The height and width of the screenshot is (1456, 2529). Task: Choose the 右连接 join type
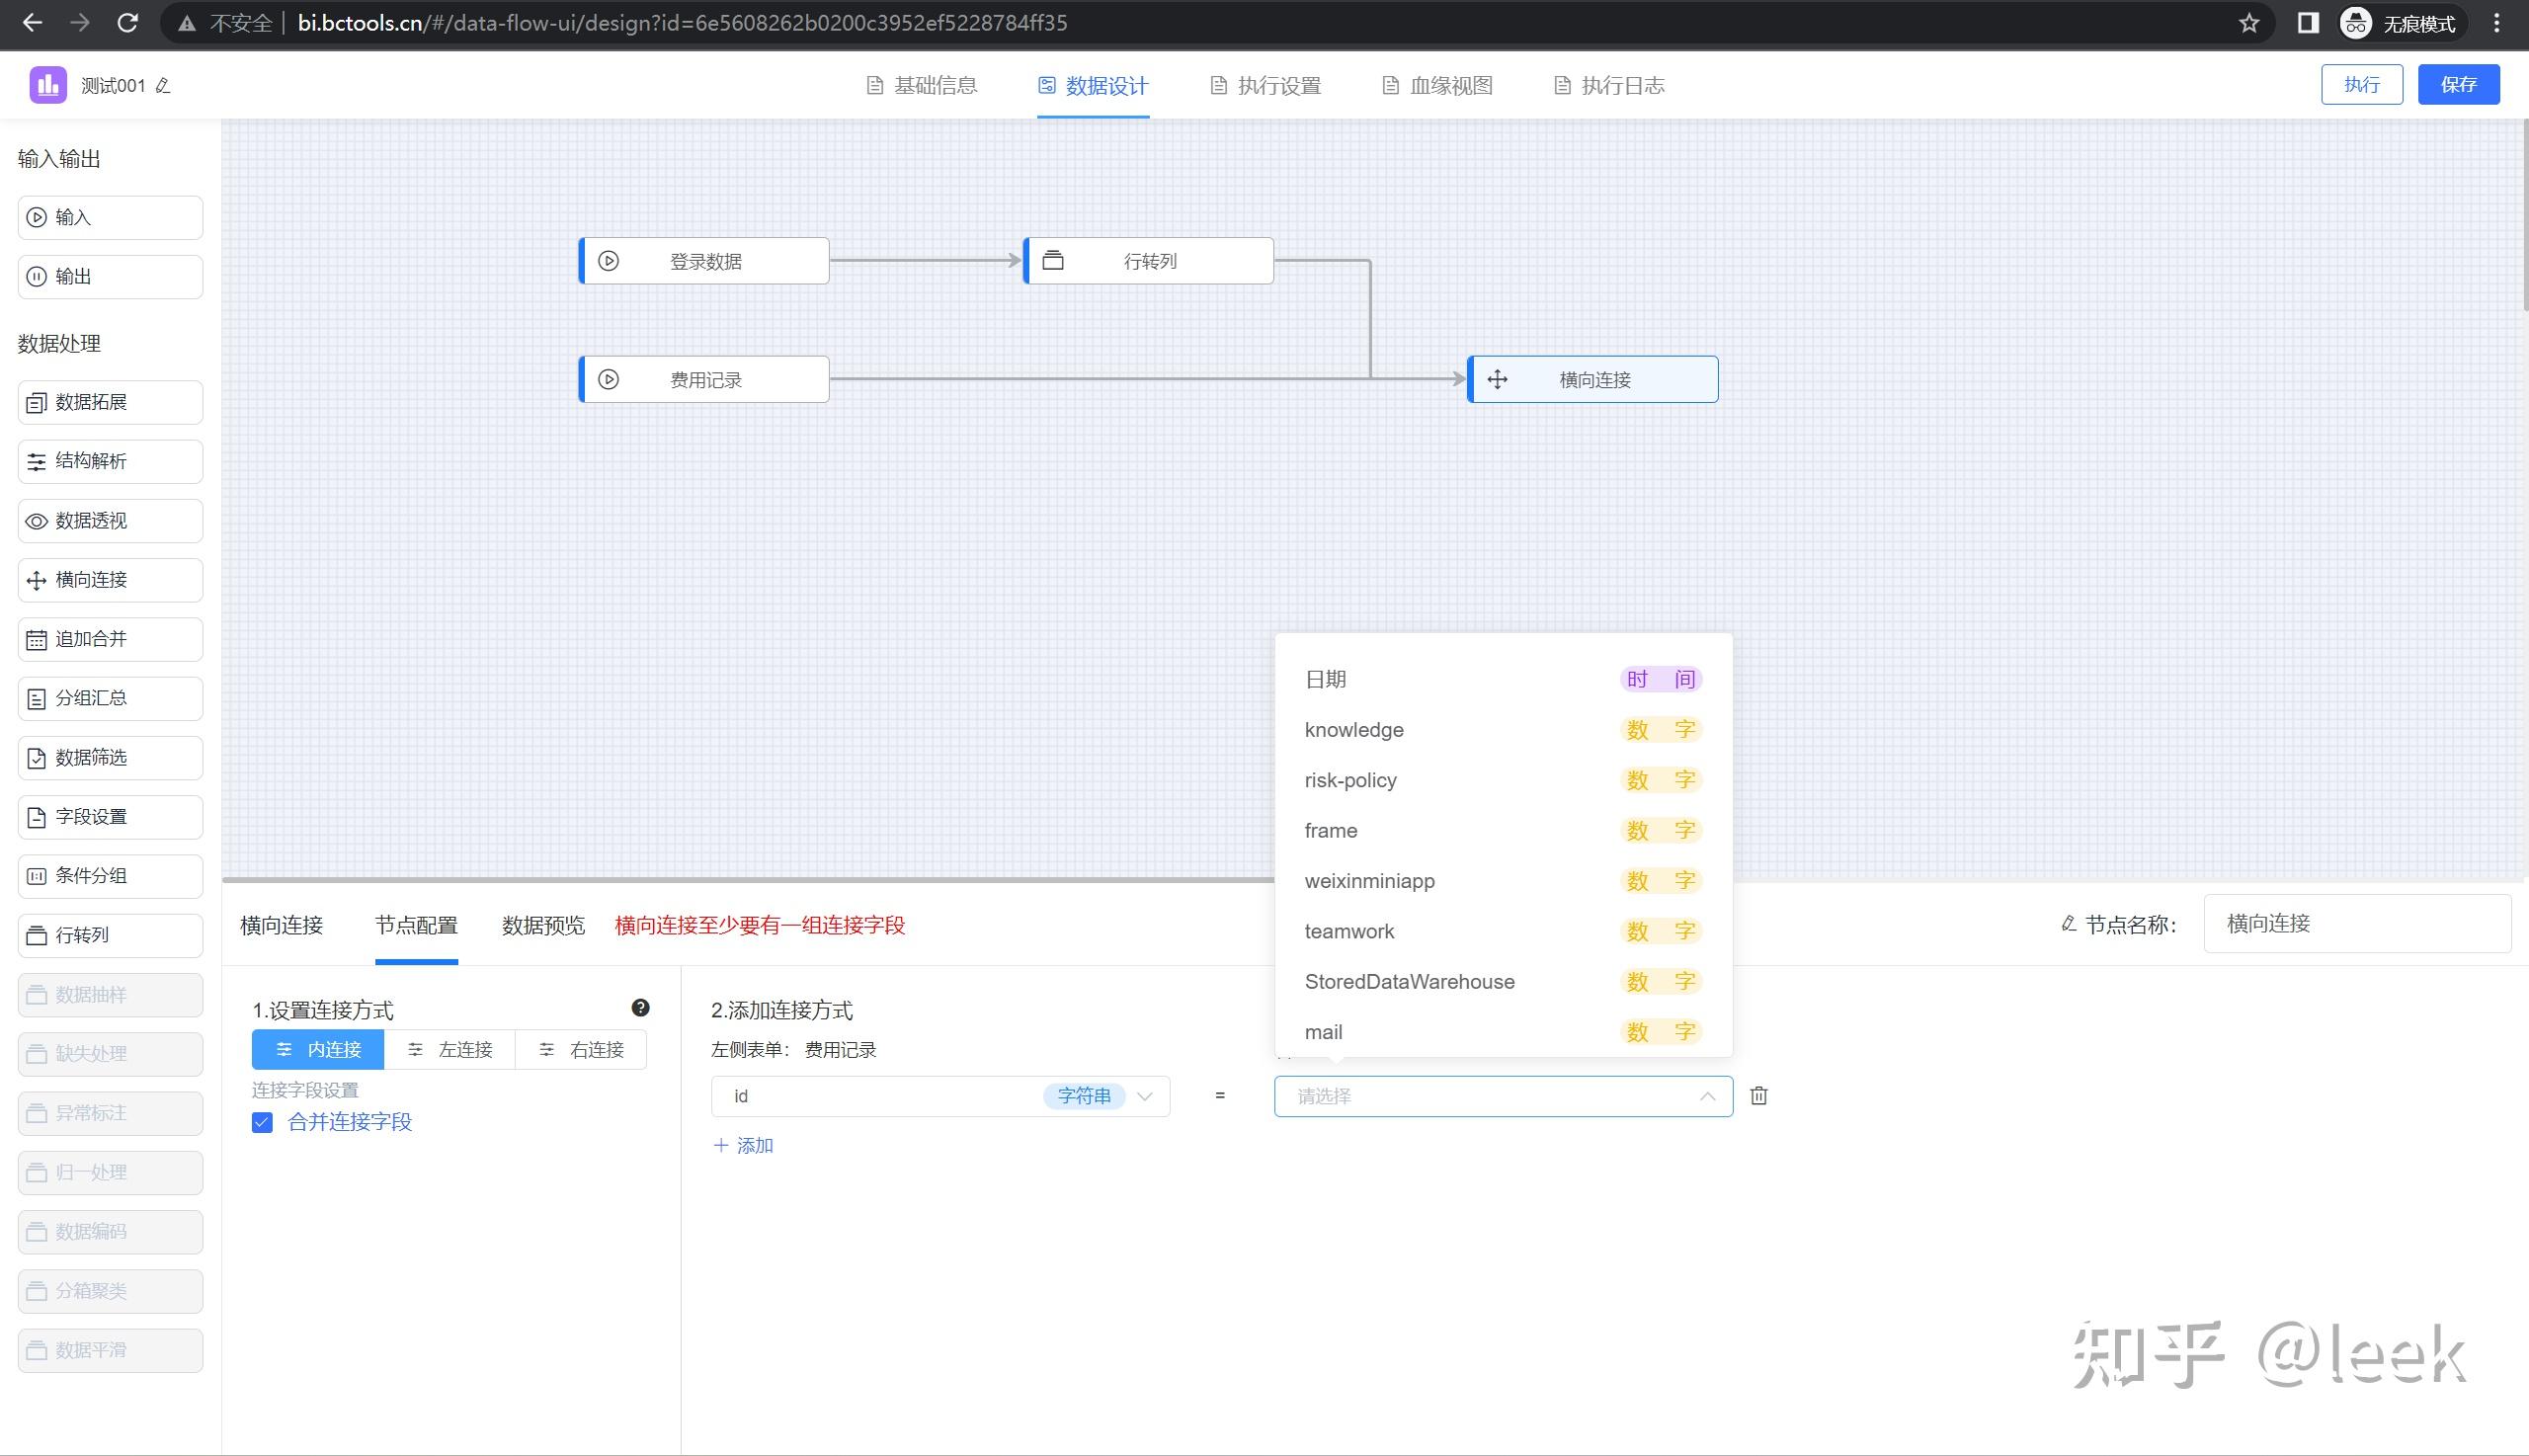point(581,1049)
